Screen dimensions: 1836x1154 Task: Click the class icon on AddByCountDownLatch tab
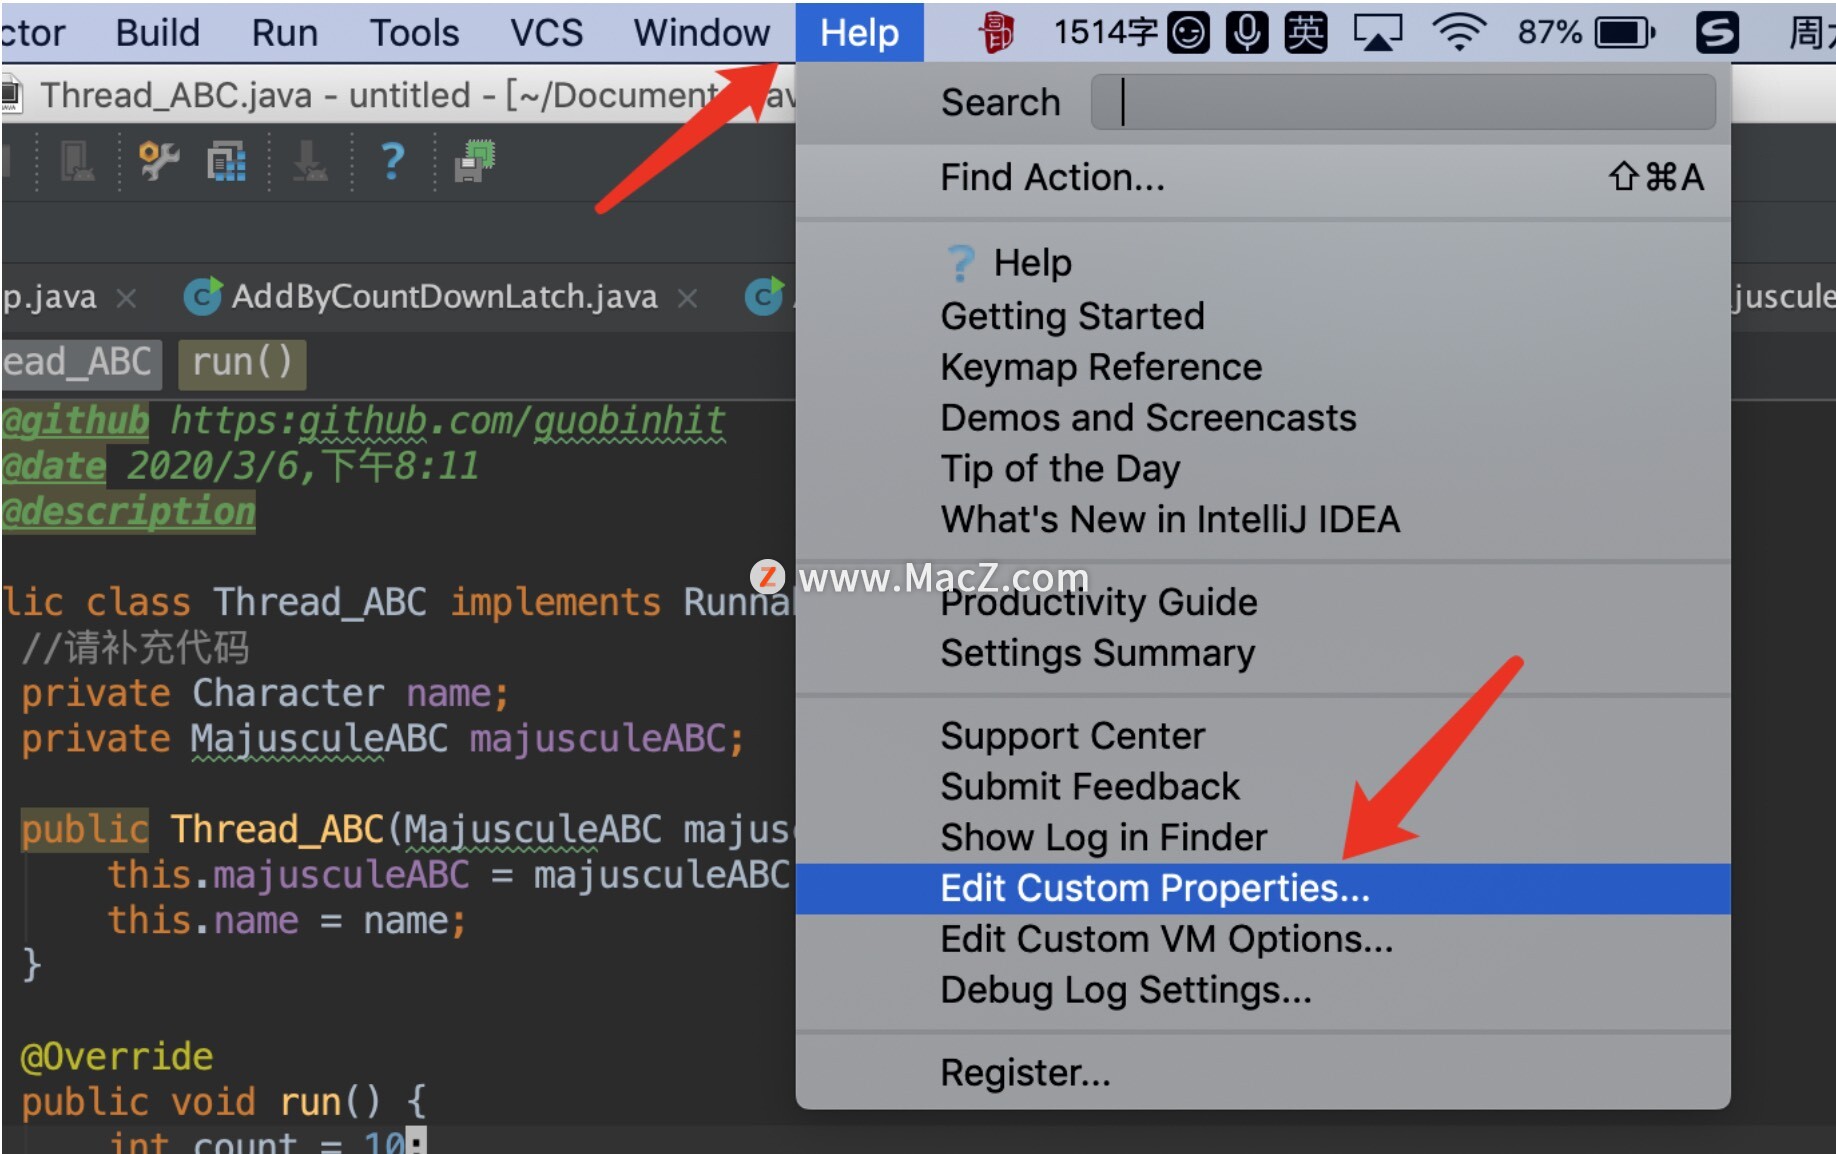click(203, 297)
